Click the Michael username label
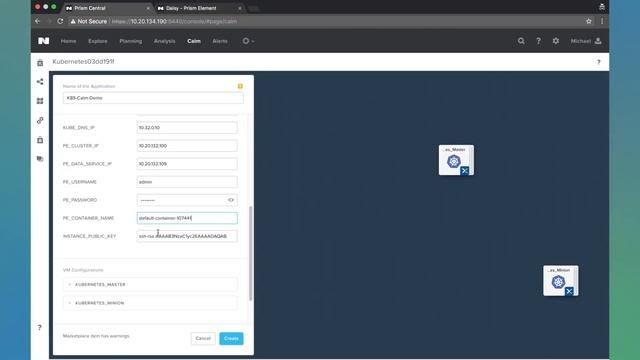This screenshot has height=360, width=640. click(x=580, y=41)
